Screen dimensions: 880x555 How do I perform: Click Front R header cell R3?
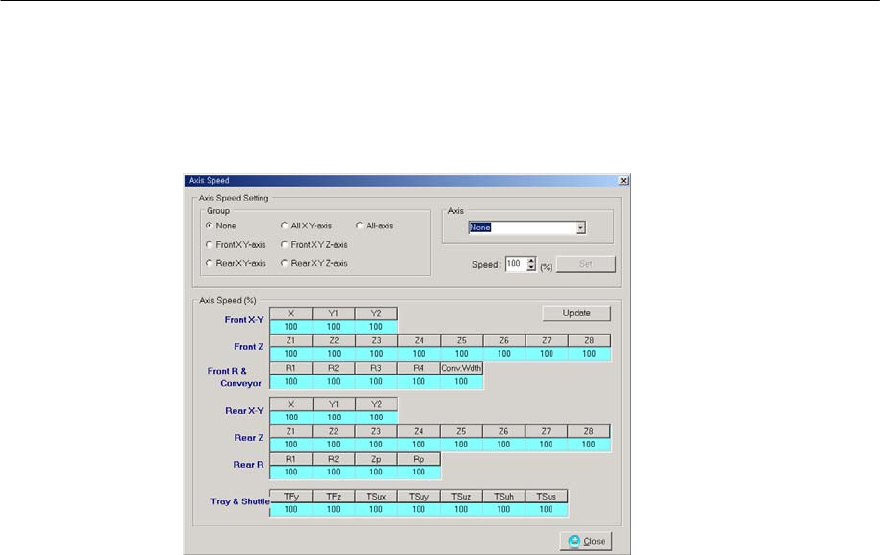coord(376,368)
